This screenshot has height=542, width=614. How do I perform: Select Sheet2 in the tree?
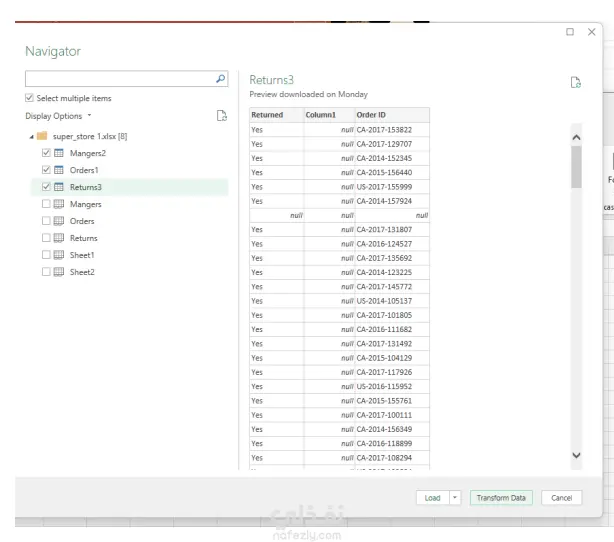[82, 272]
